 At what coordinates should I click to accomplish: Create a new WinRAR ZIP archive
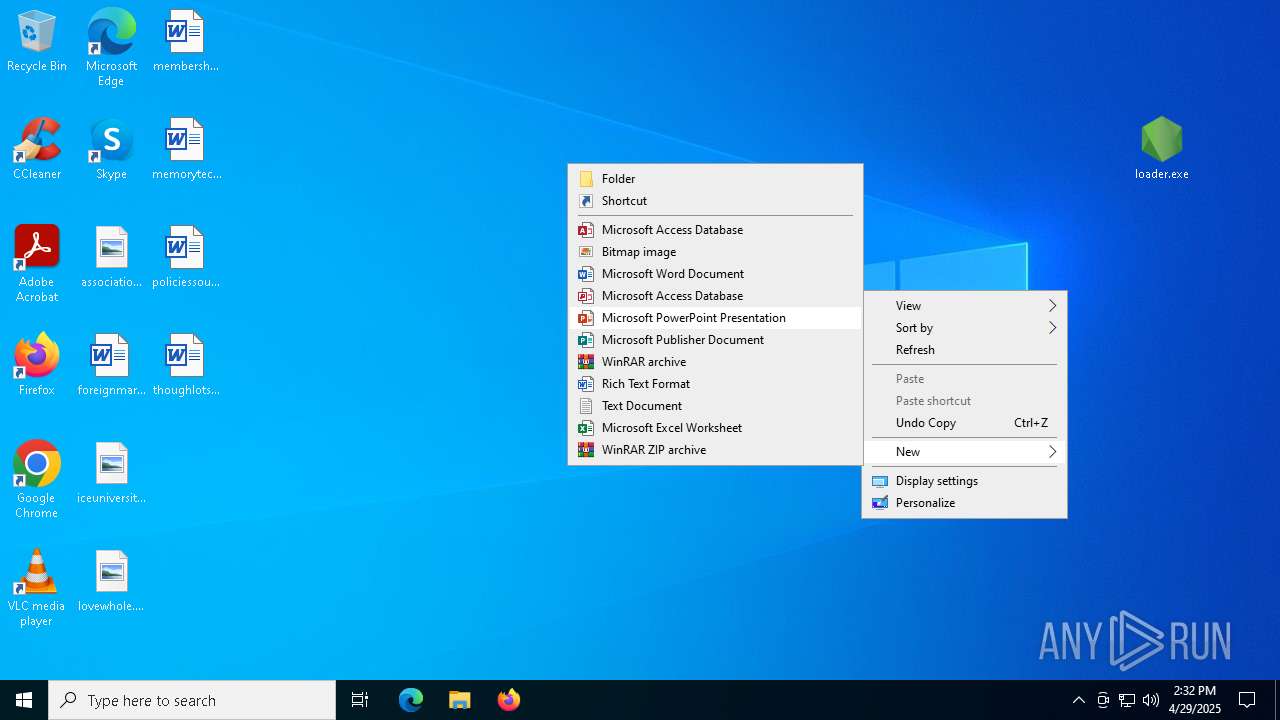(x=715, y=450)
